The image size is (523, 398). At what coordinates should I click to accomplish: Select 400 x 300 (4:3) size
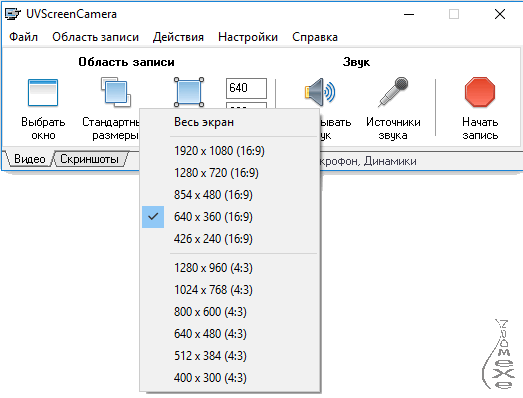point(230,378)
